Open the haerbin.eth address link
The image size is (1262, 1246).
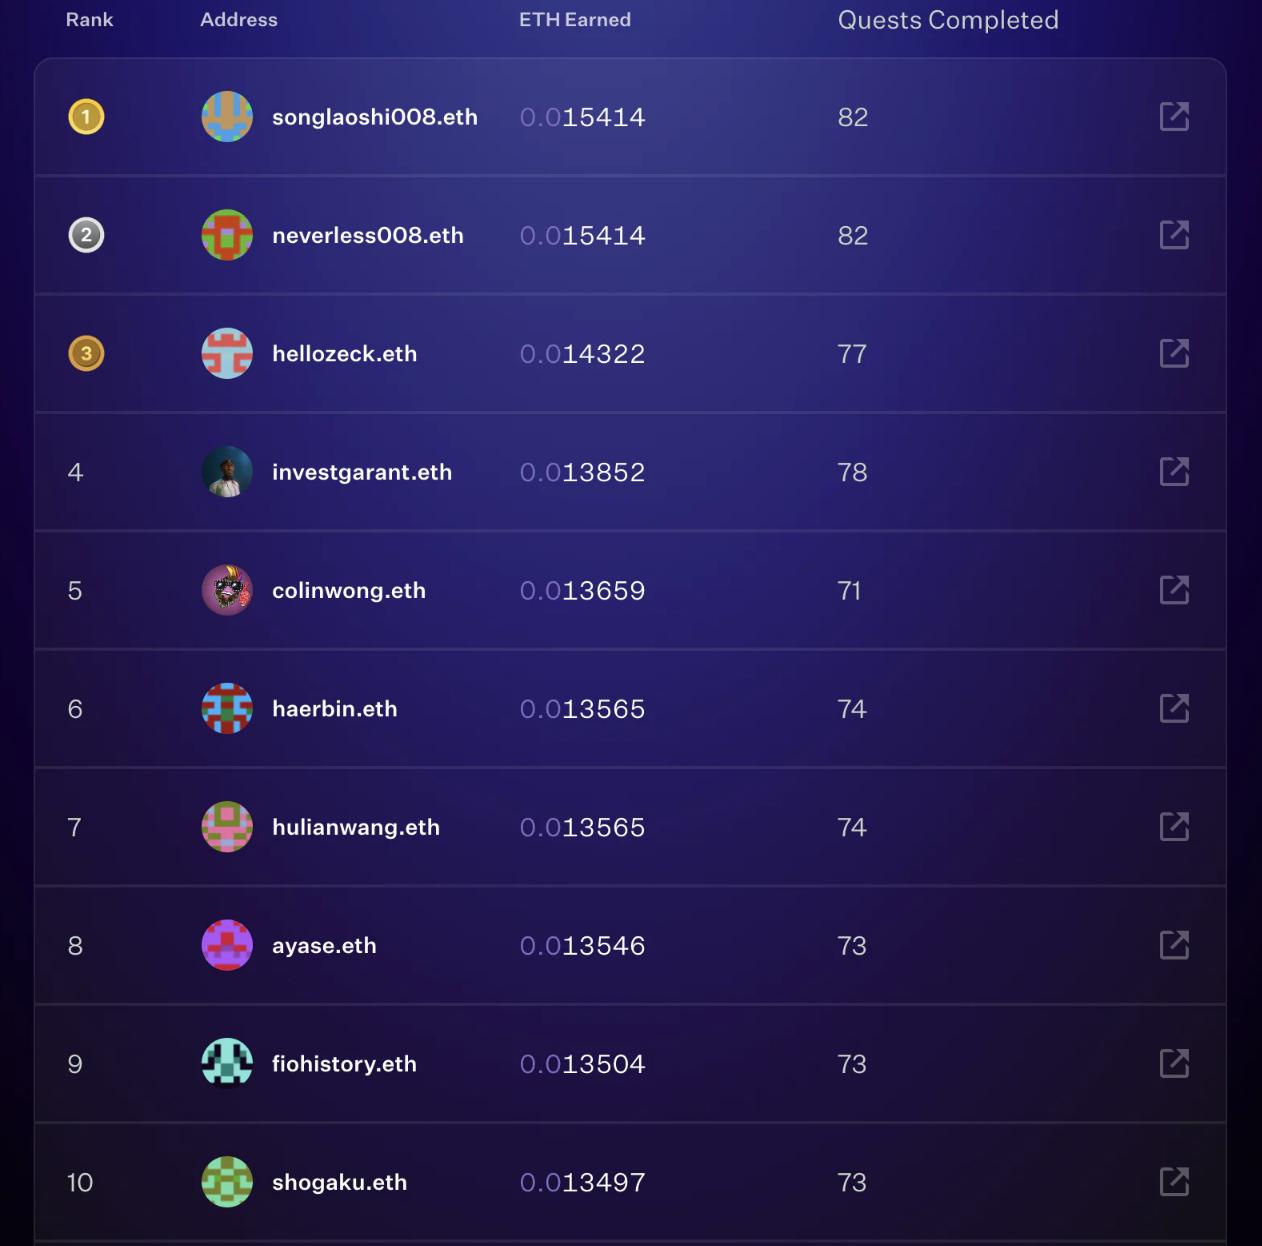335,709
